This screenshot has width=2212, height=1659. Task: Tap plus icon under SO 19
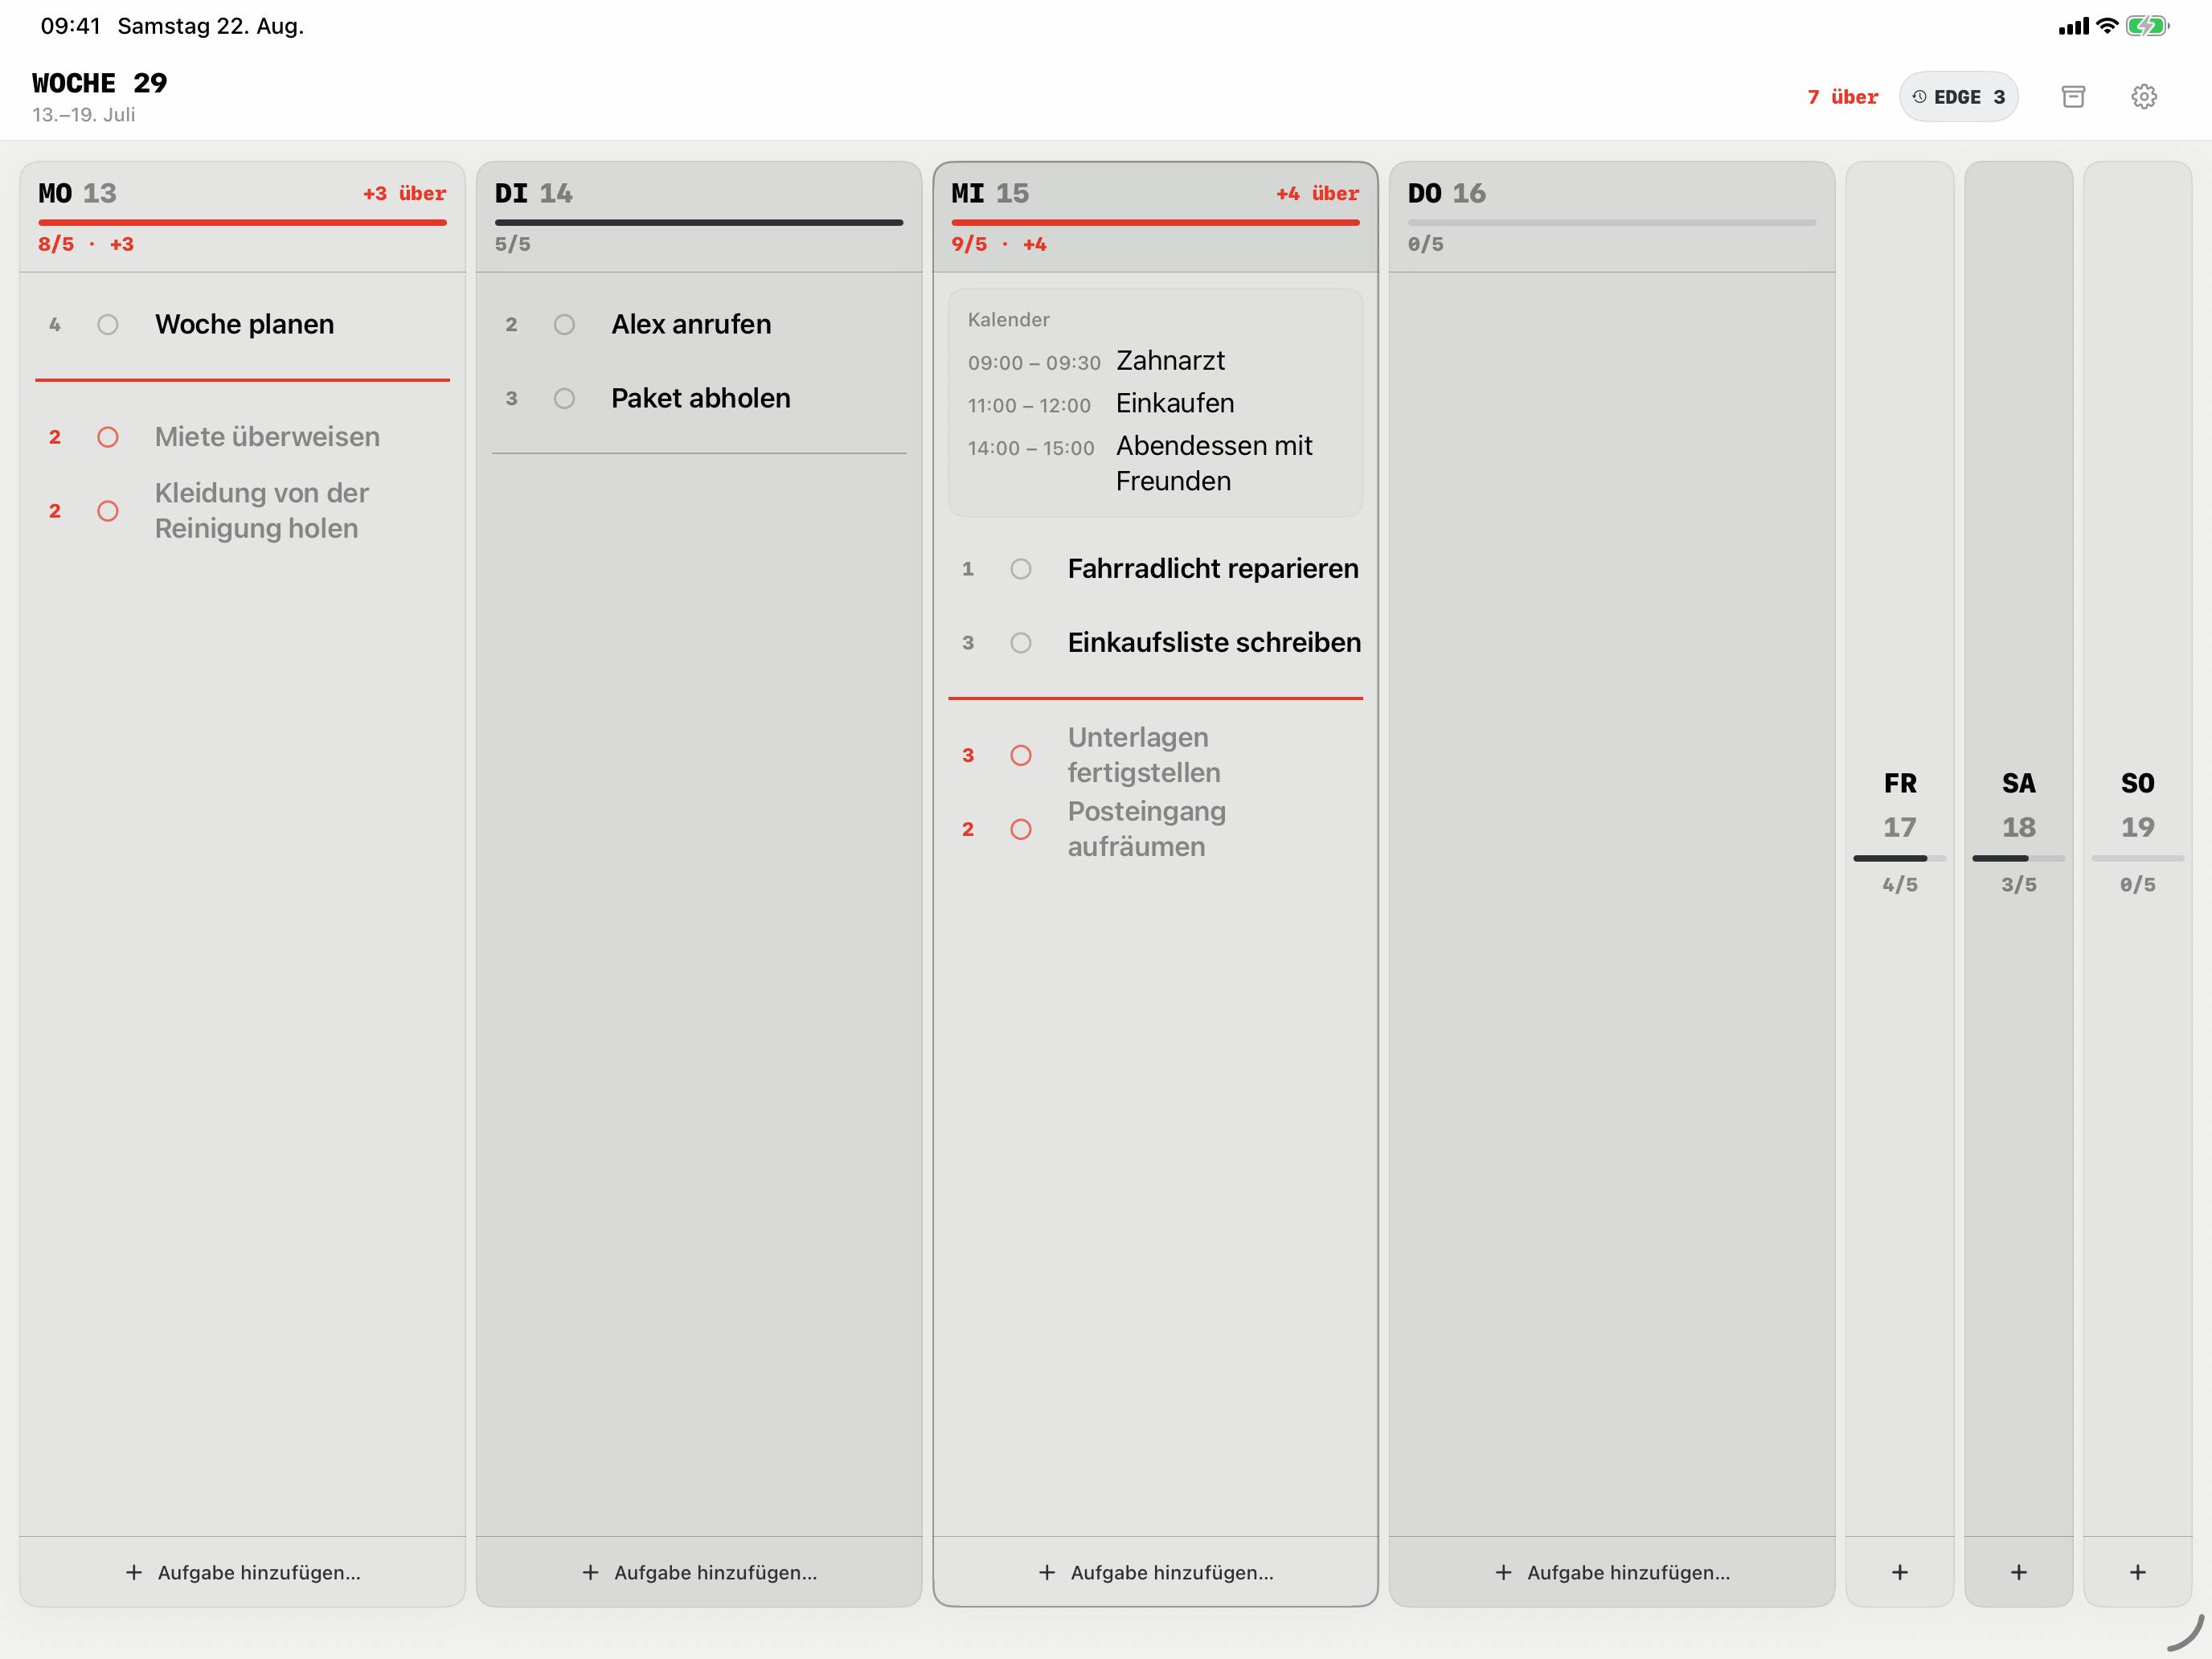click(2138, 1572)
